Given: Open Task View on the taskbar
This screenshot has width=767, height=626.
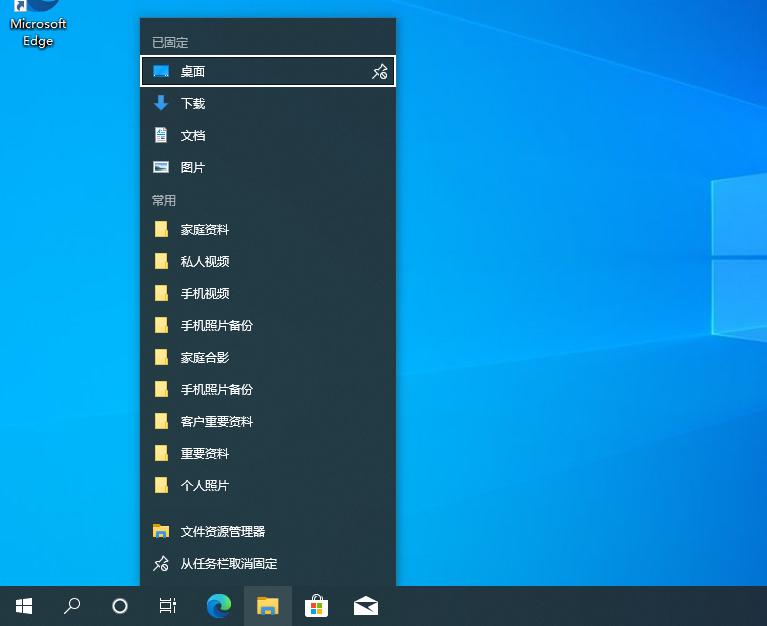Looking at the screenshot, I should pyautogui.click(x=168, y=605).
